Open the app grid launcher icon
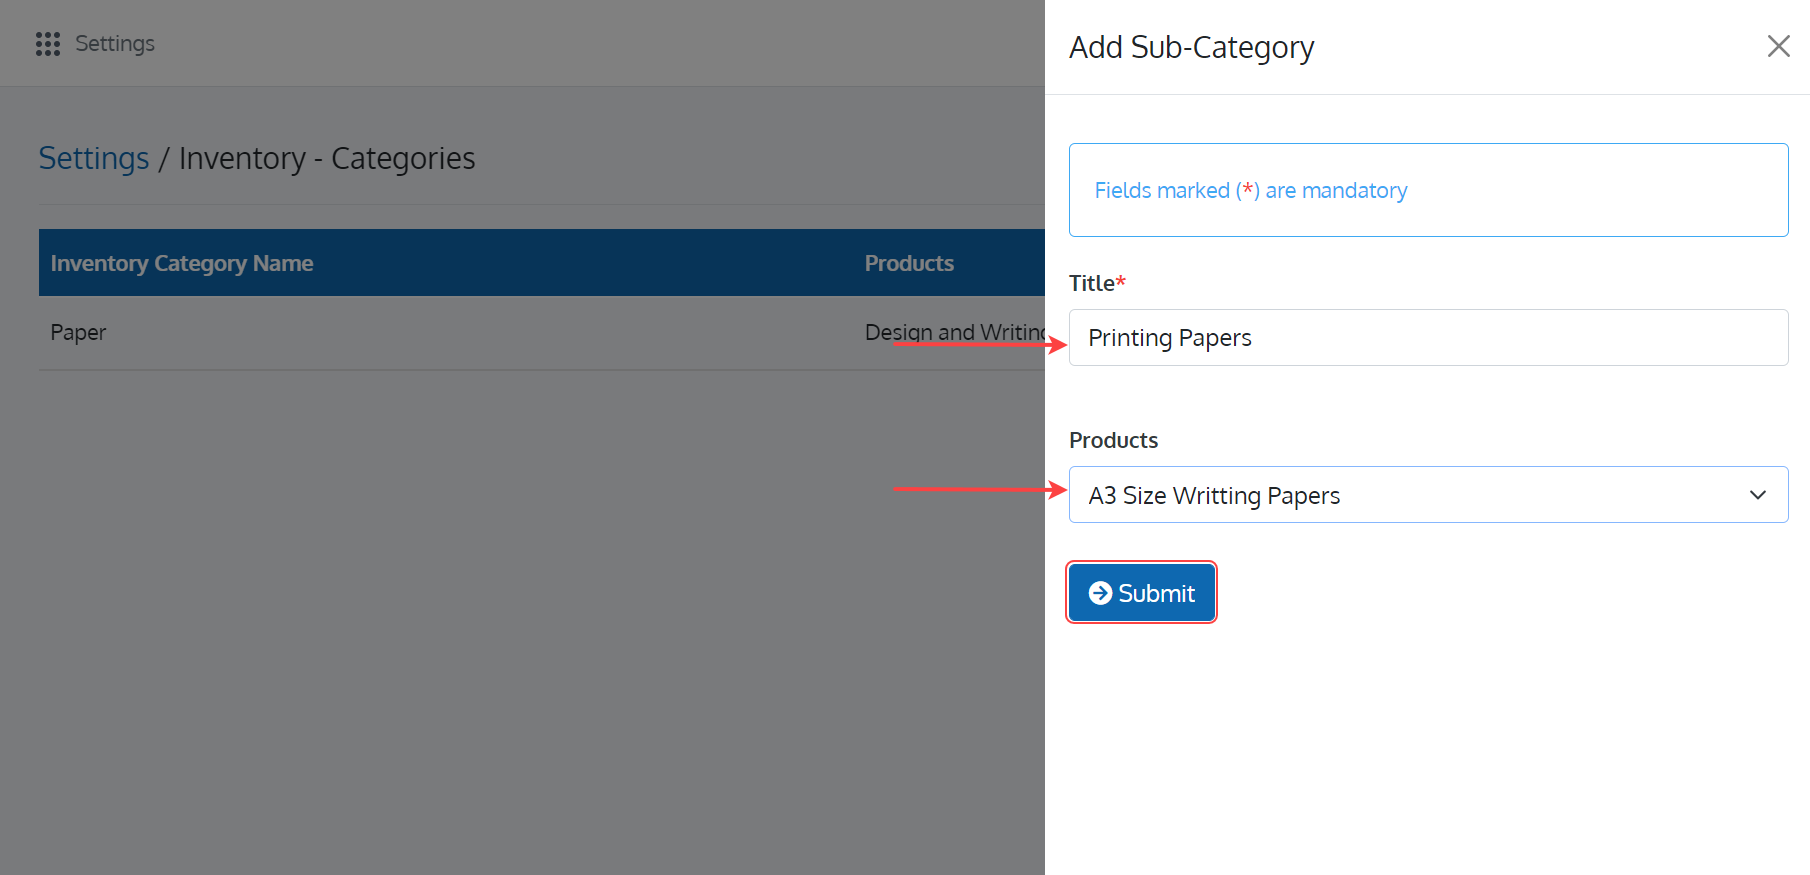The width and height of the screenshot is (1810, 875). (47, 44)
